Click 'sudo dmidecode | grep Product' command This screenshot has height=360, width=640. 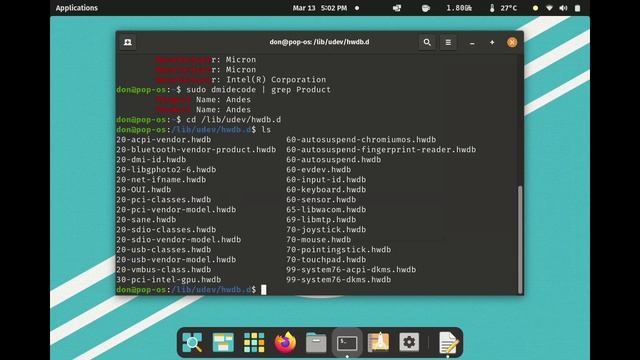pos(258,90)
